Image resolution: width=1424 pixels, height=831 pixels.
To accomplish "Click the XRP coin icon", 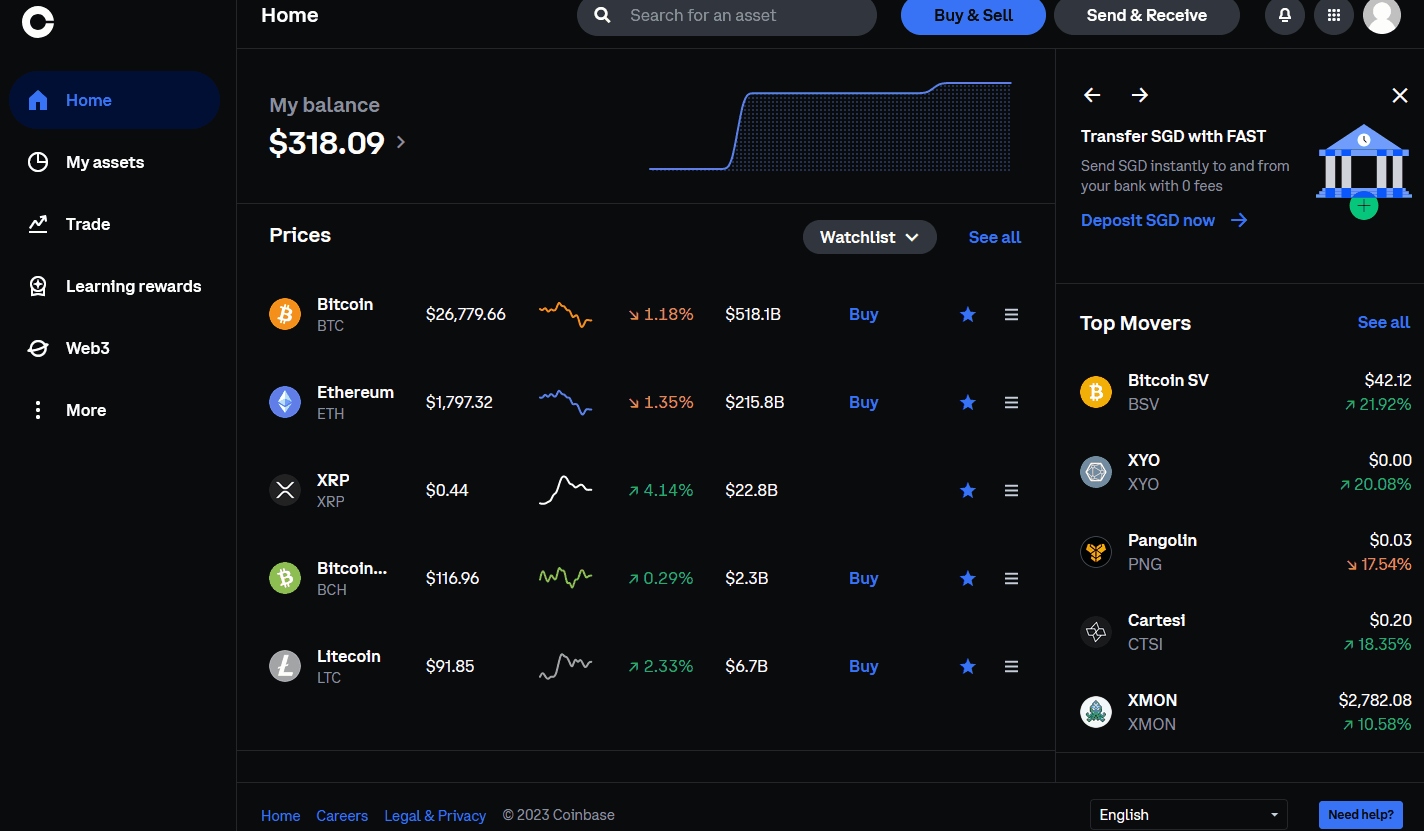I will pyautogui.click(x=285, y=490).
